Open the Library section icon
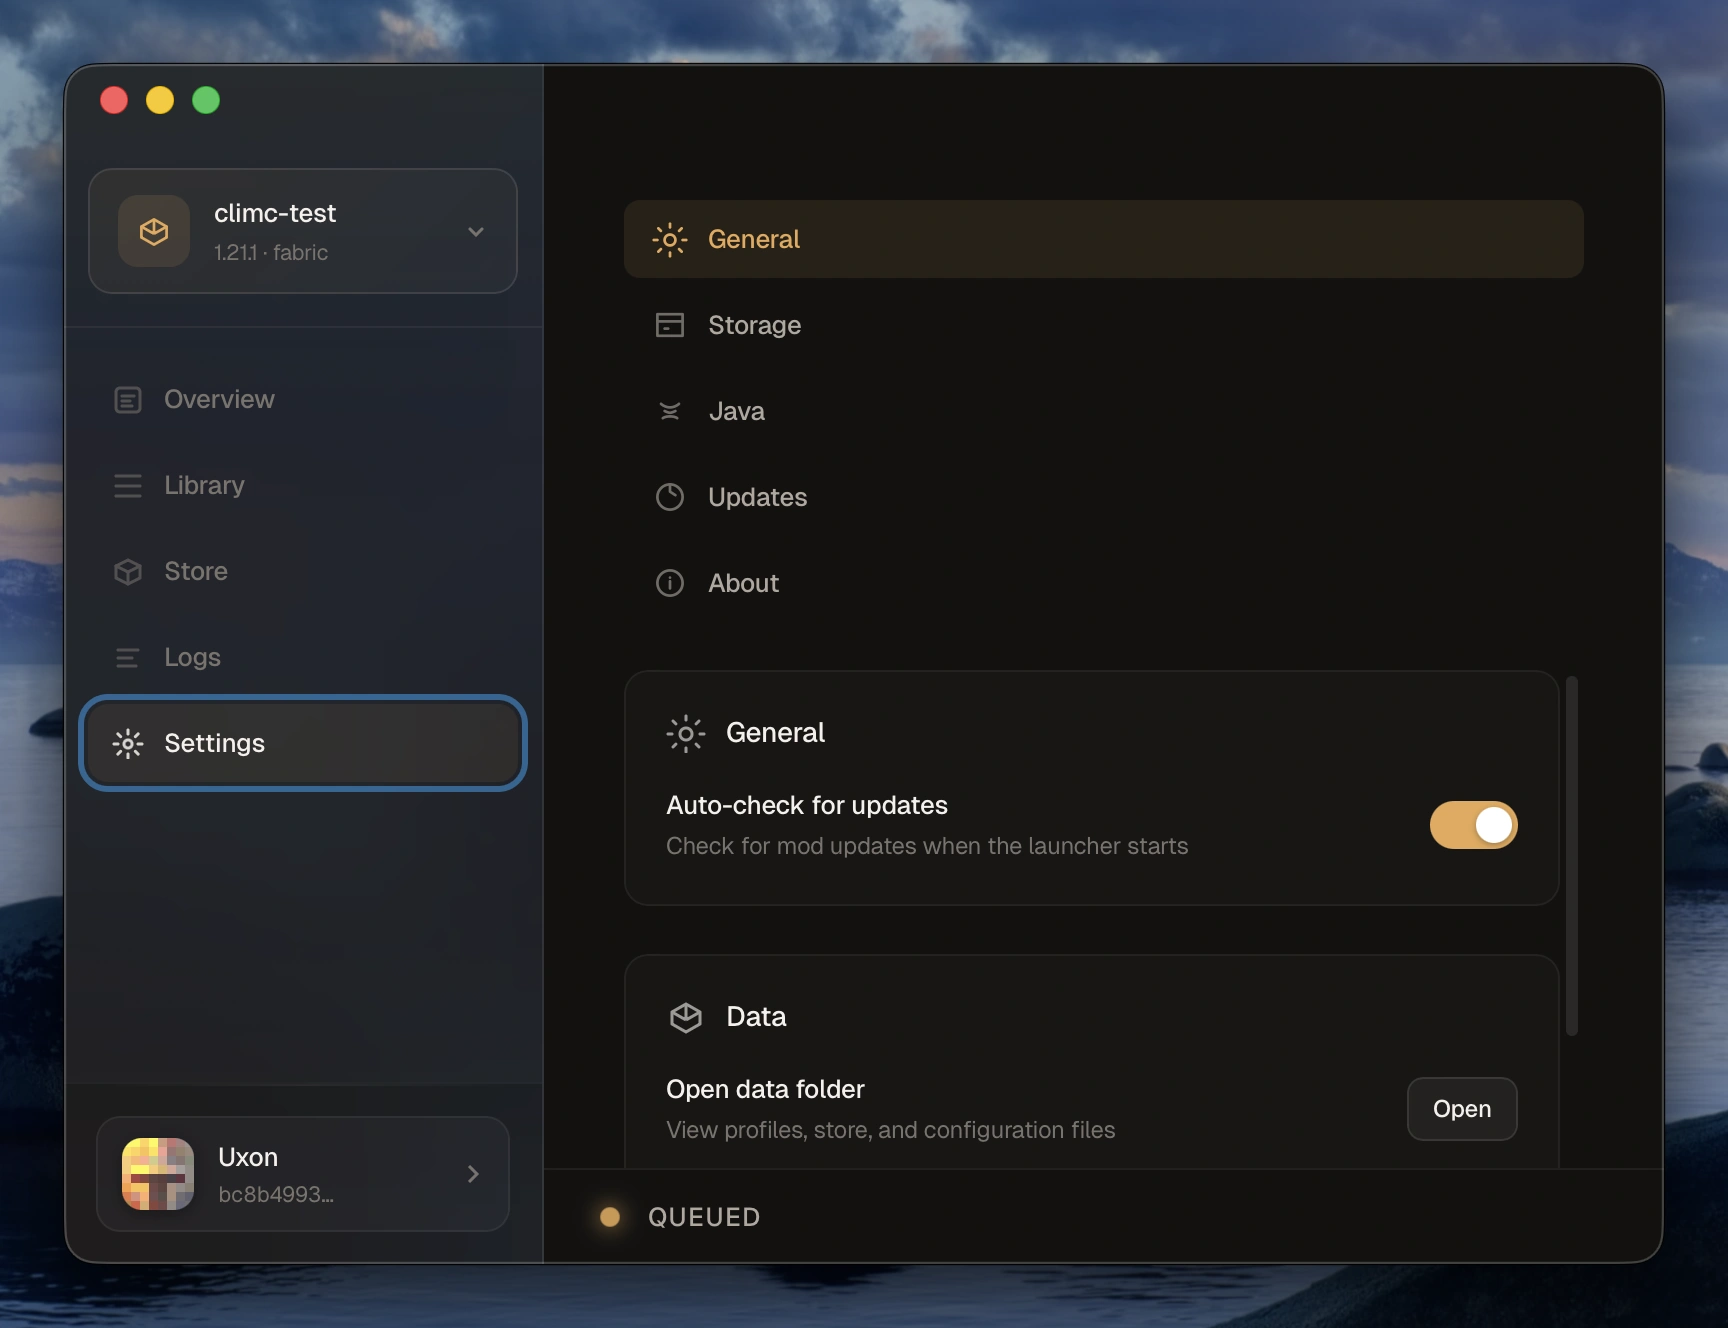The image size is (1728, 1328). pos(127,485)
